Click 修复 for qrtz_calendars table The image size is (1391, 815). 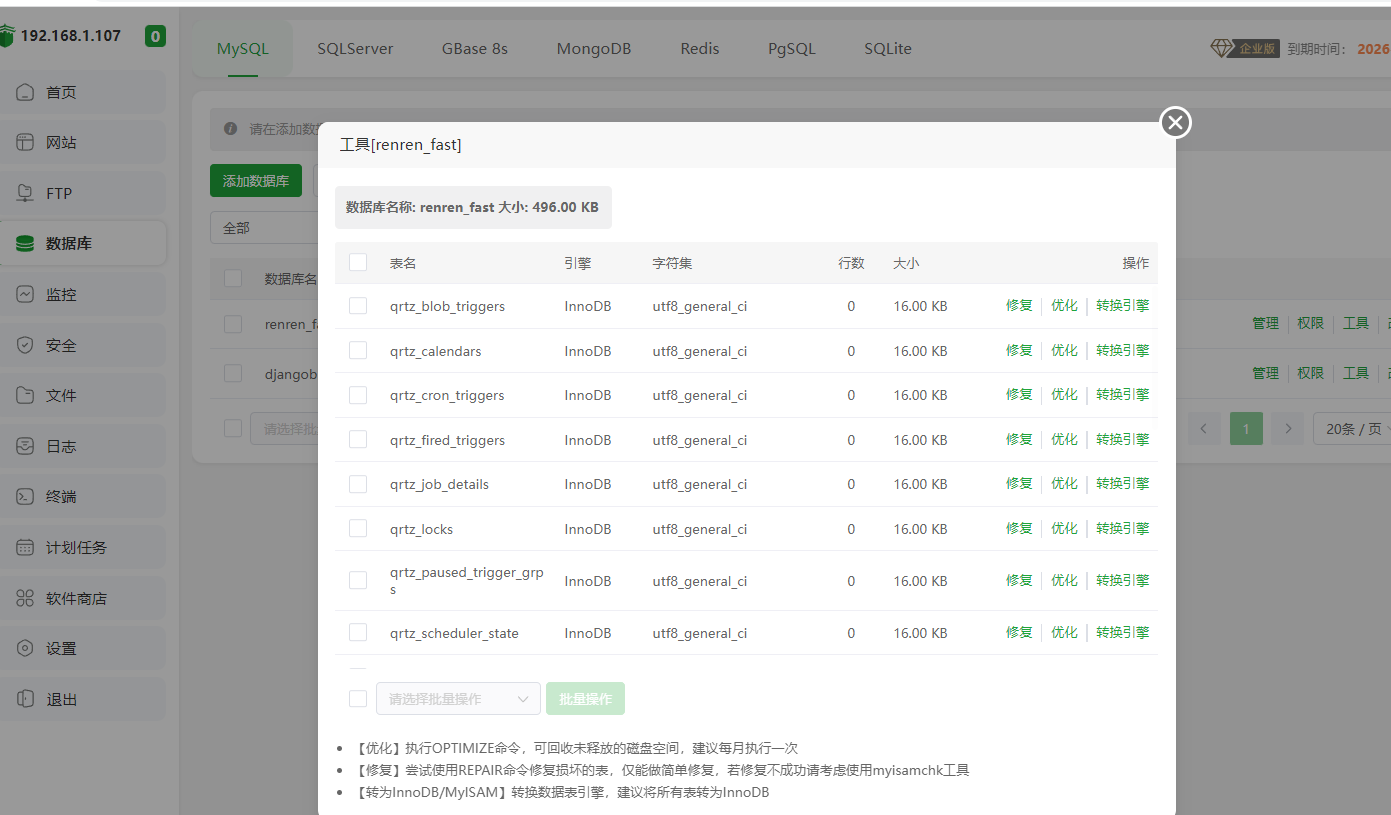pyautogui.click(x=1019, y=351)
